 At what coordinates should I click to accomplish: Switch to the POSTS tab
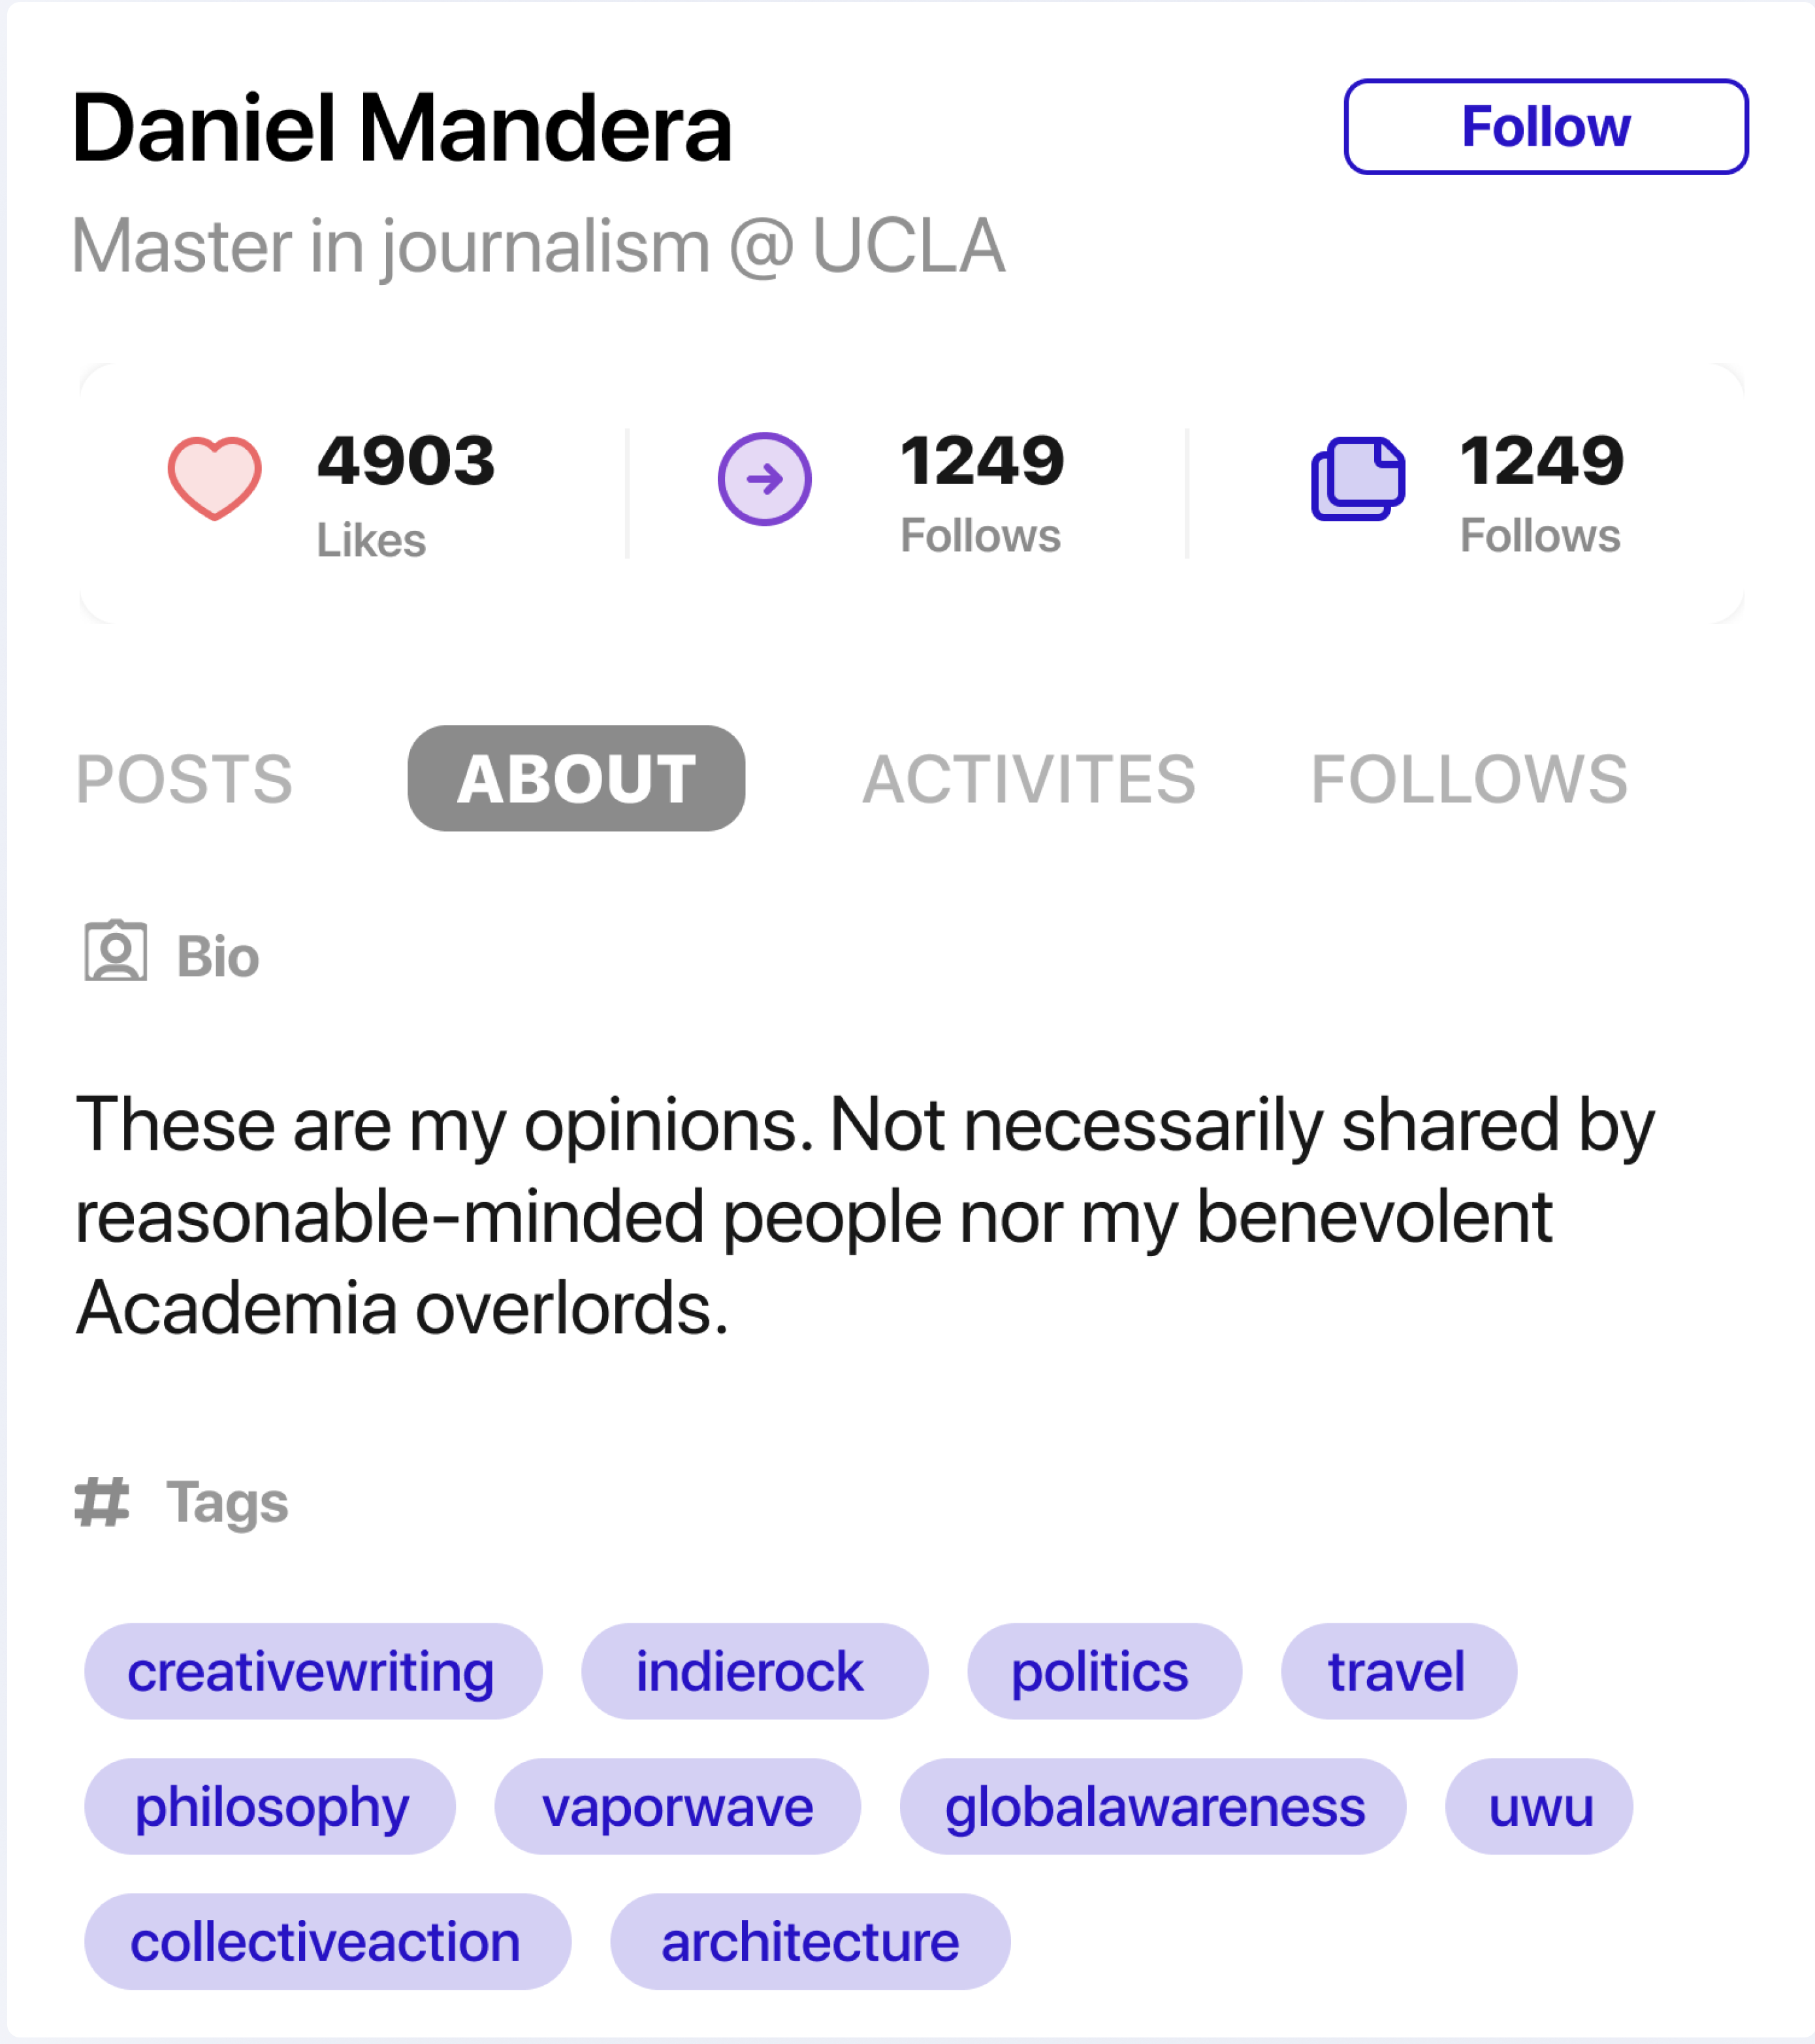tap(184, 779)
